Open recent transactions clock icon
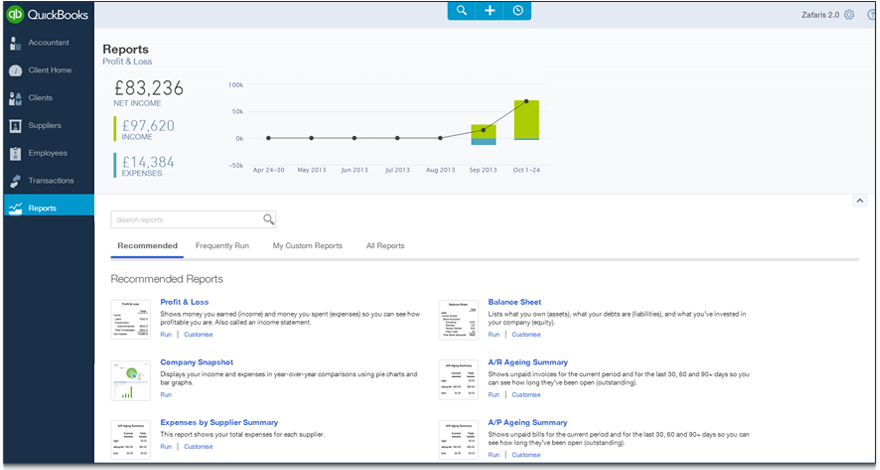 (517, 11)
